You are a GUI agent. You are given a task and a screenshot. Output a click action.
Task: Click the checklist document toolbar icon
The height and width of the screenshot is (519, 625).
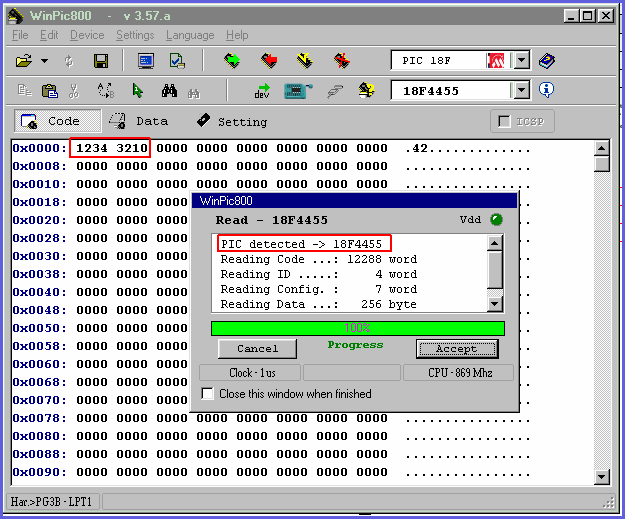pyautogui.click(x=177, y=61)
